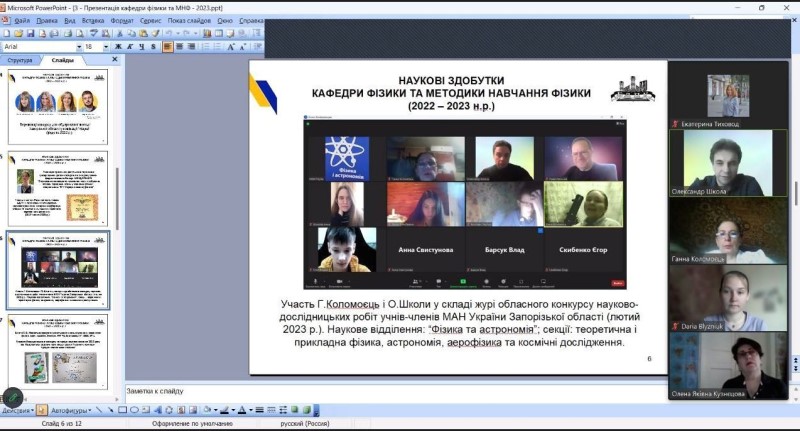Increase font size with large A icon
The height and width of the screenshot is (431, 800).
pos(230,46)
